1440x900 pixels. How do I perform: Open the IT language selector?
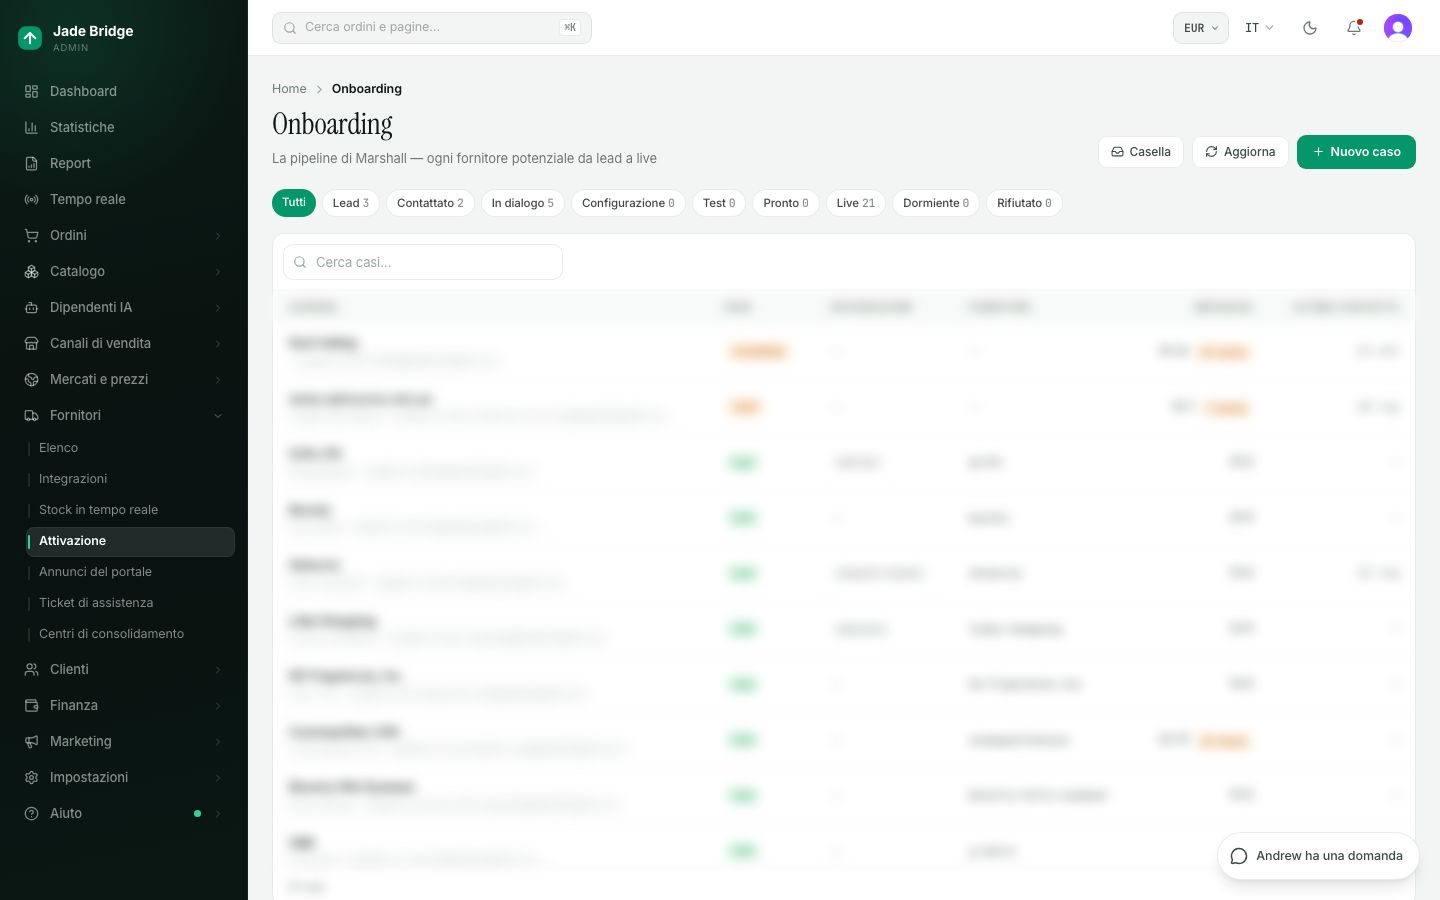1259,28
